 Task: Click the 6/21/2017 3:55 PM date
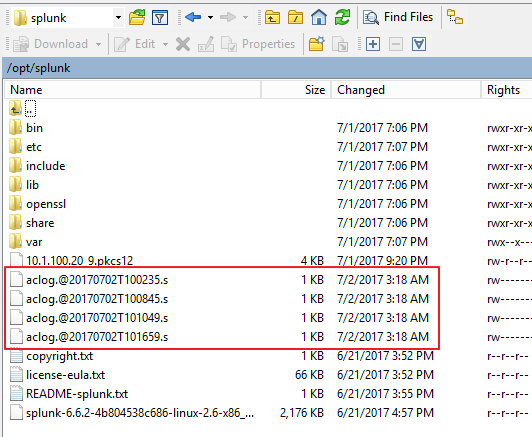coord(385,394)
